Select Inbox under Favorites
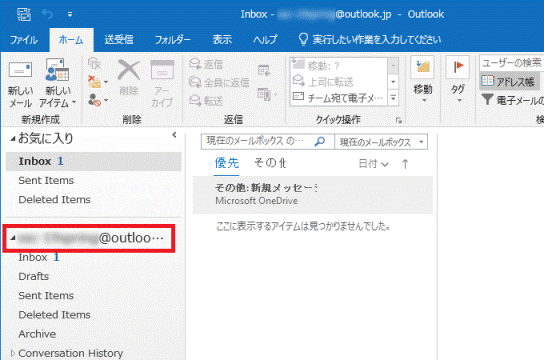 click(x=94, y=161)
